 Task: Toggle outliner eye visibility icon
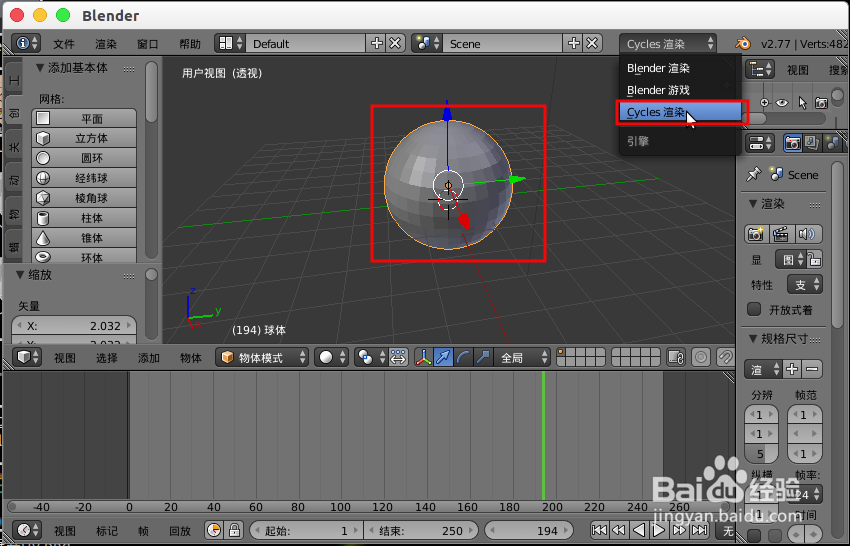tap(782, 102)
